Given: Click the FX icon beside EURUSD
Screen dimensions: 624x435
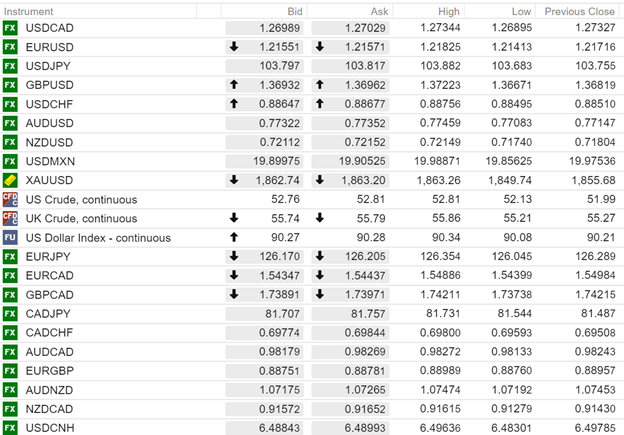Looking at the screenshot, I should [10, 47].
